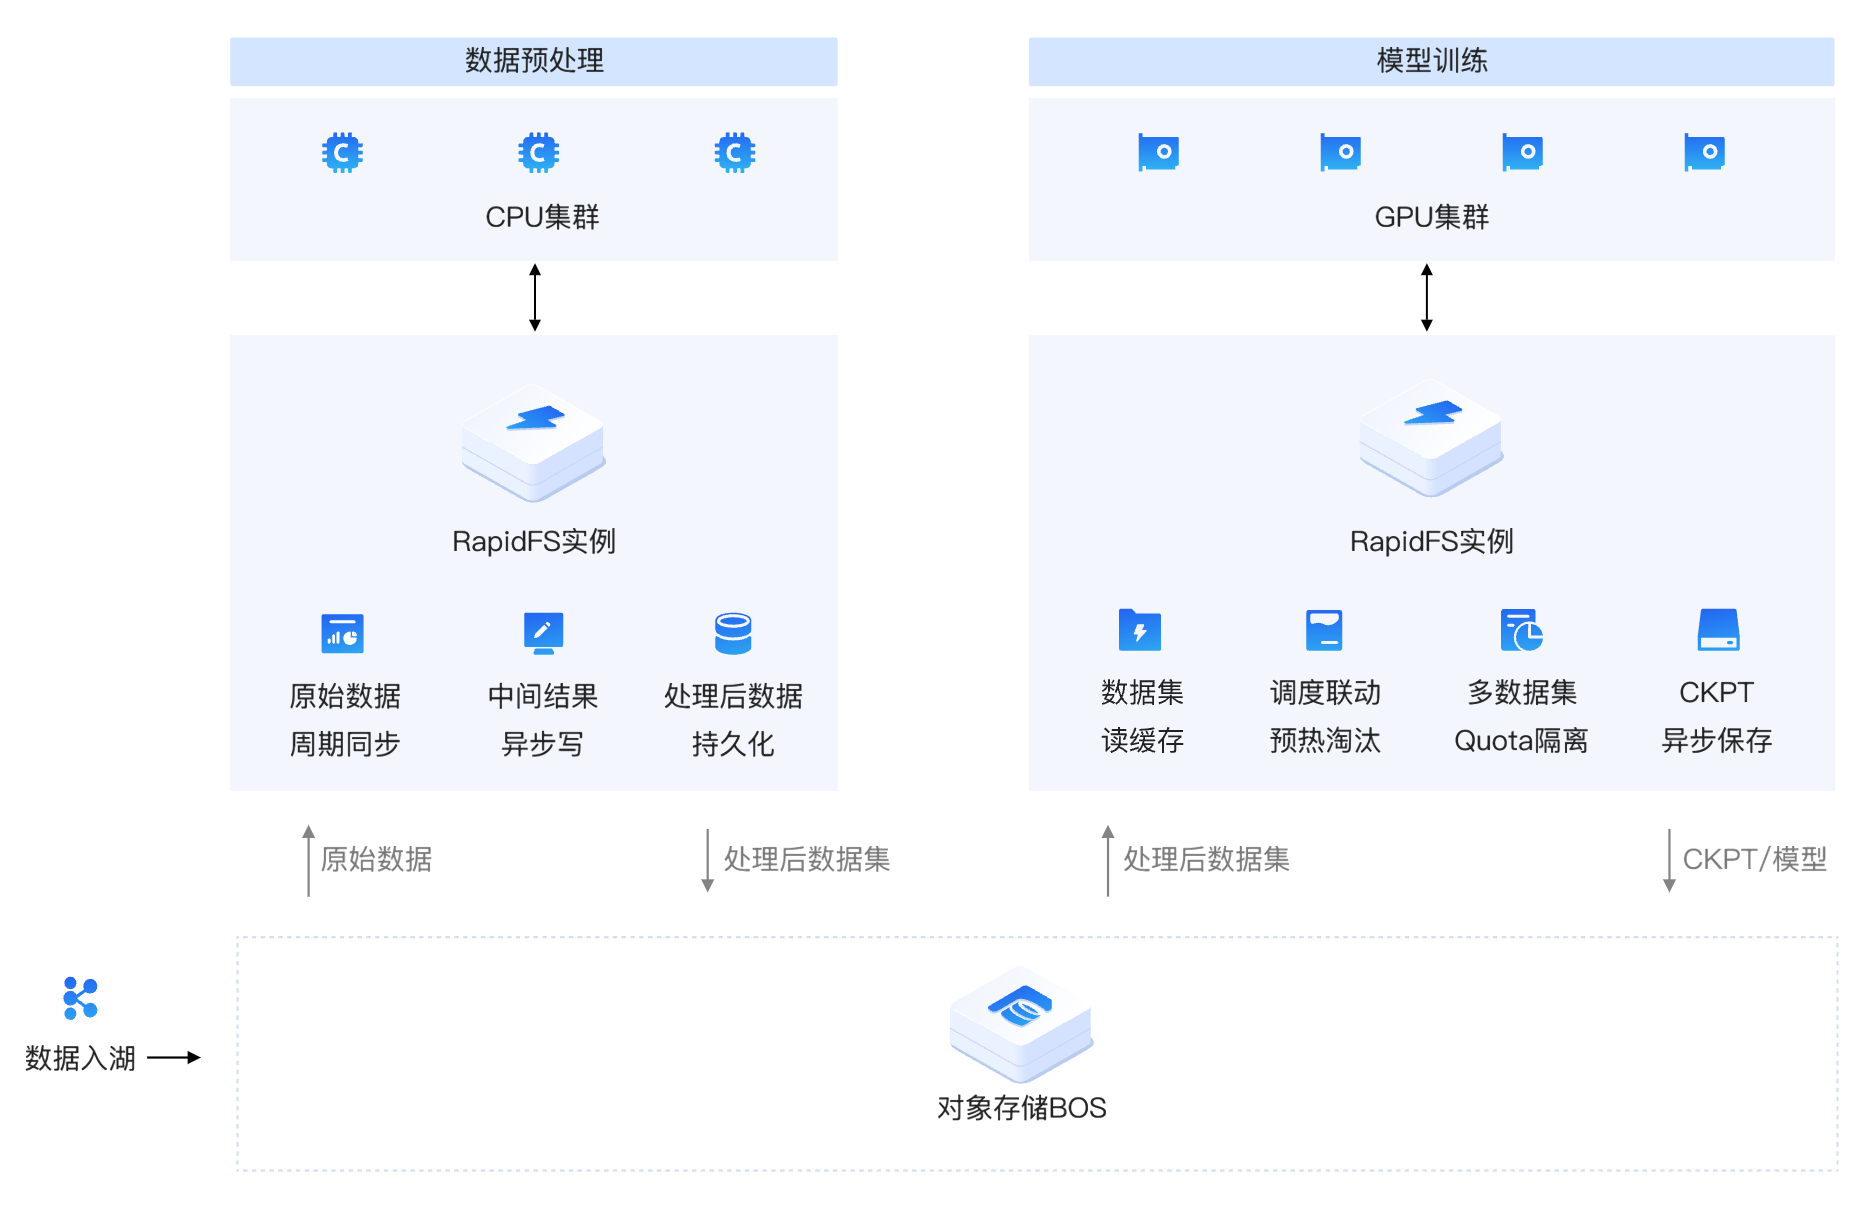Click the 处理后数据 持久化 database icon
The image size is (1868, 1212).
click(x=733, y=633)
